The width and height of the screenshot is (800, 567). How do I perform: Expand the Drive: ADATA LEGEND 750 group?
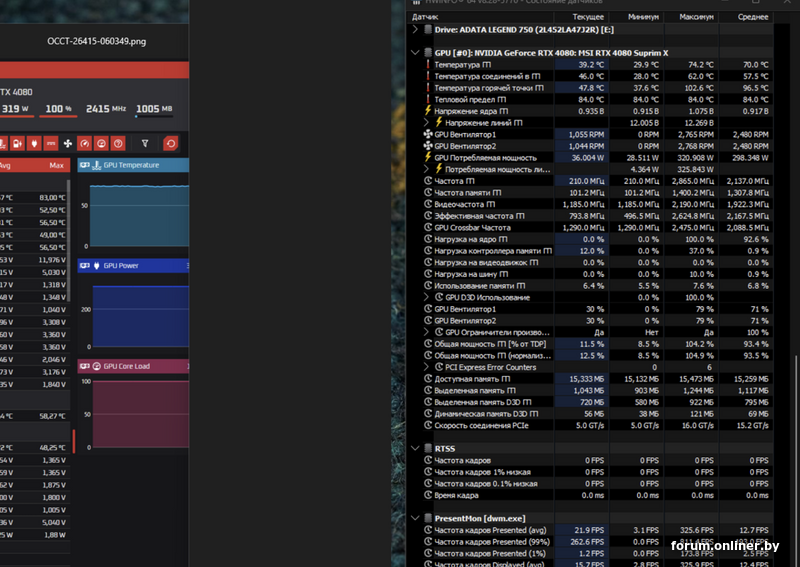click(x=415, y=30)
